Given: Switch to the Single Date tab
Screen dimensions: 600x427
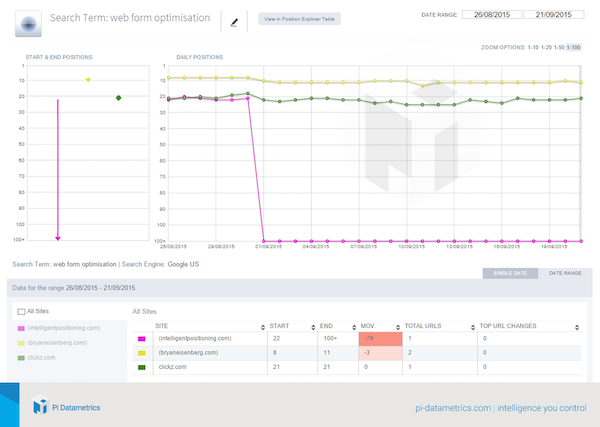Looking at the screenshot, I should (x=510, y=273).
